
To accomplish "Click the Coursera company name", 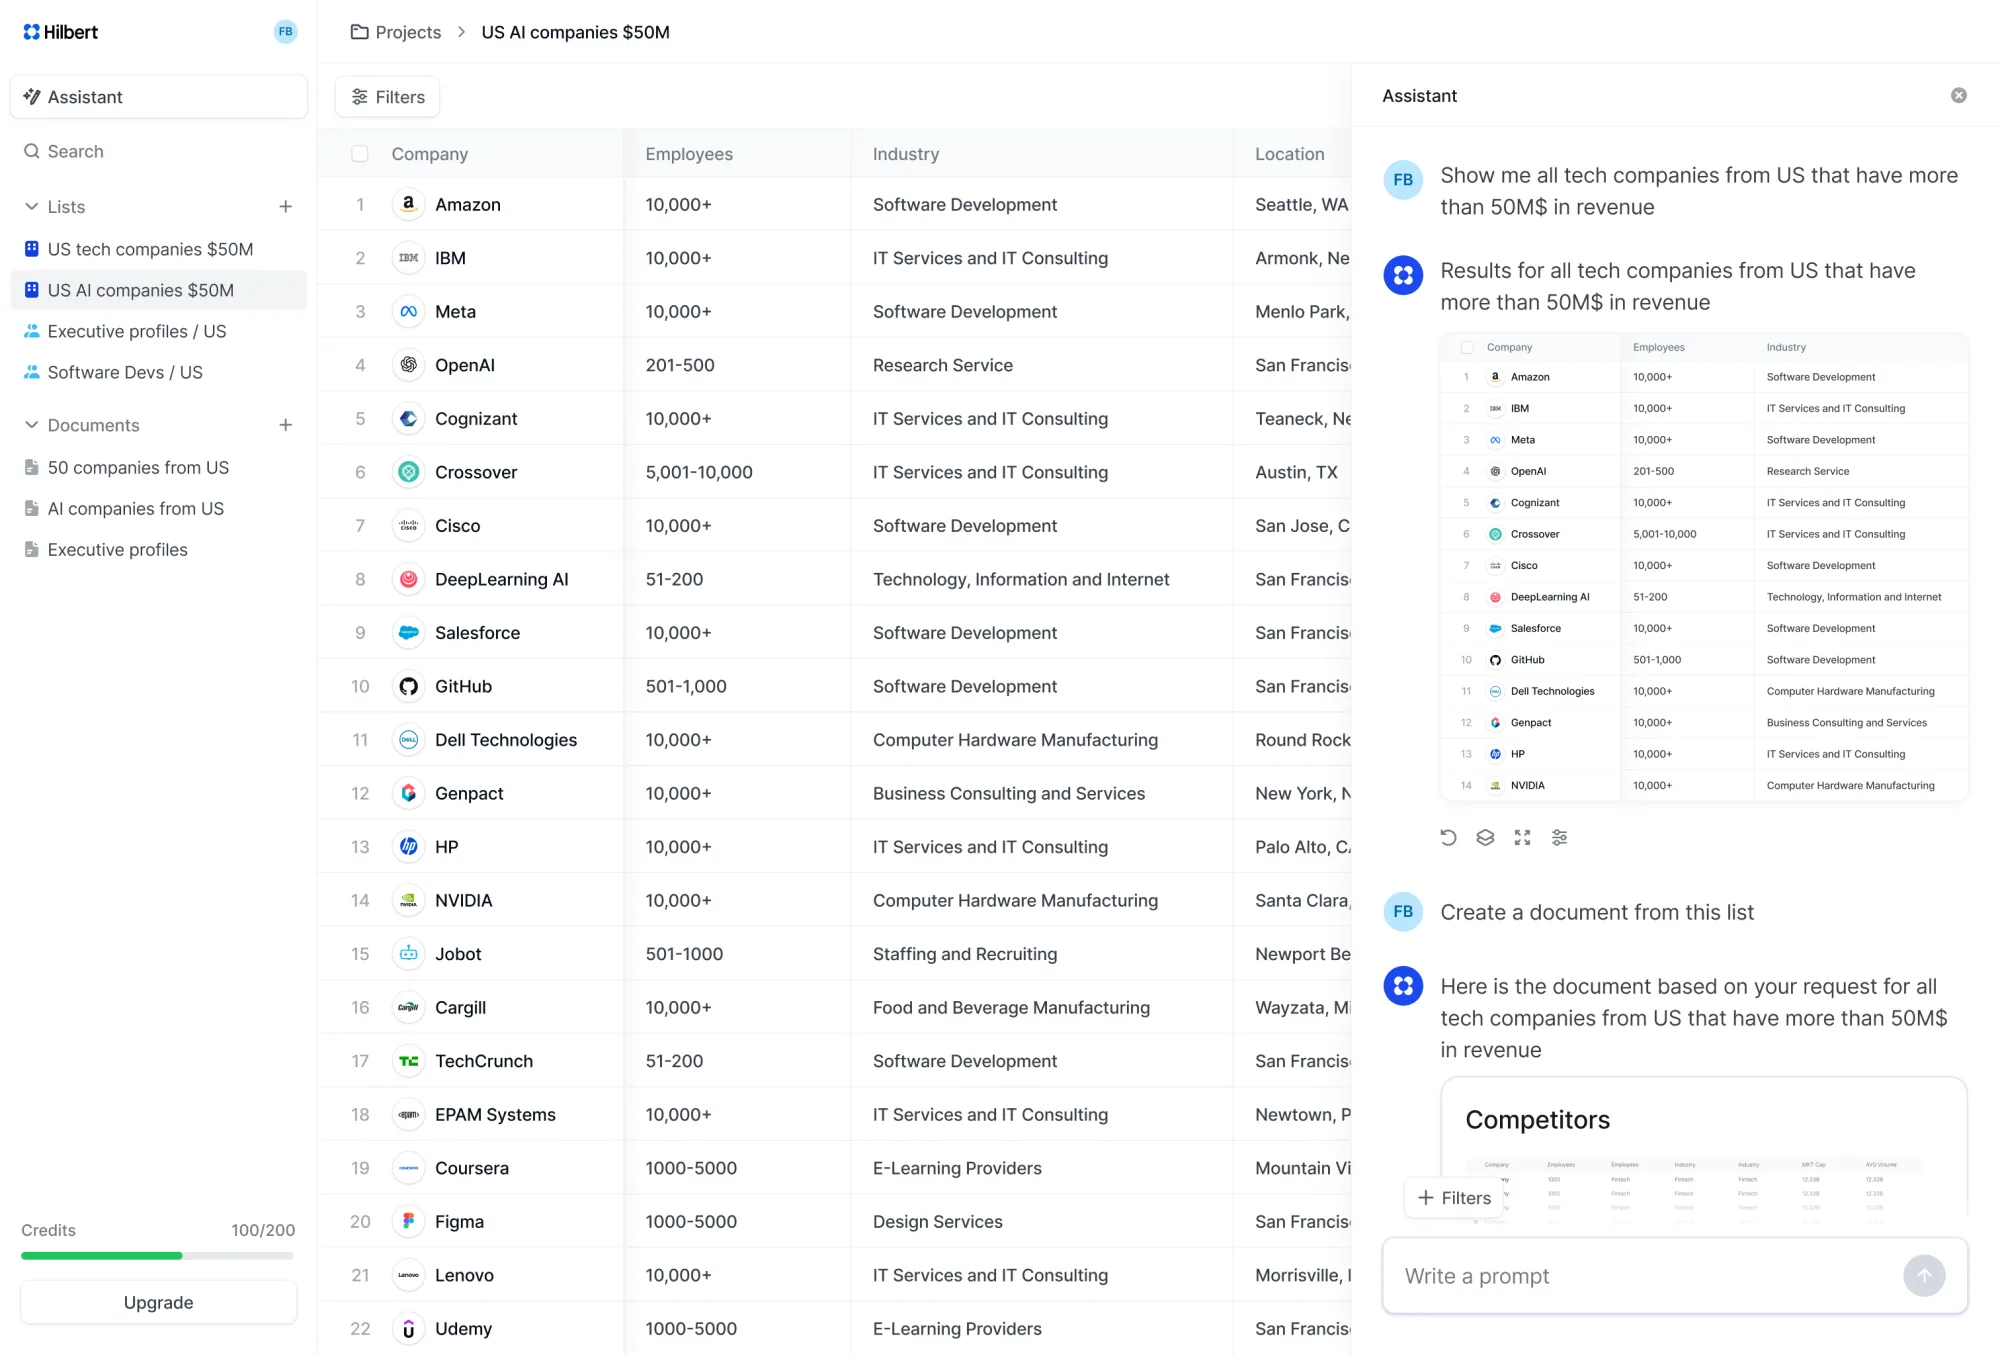I will pyautogui.click(x=472, y=1168).
